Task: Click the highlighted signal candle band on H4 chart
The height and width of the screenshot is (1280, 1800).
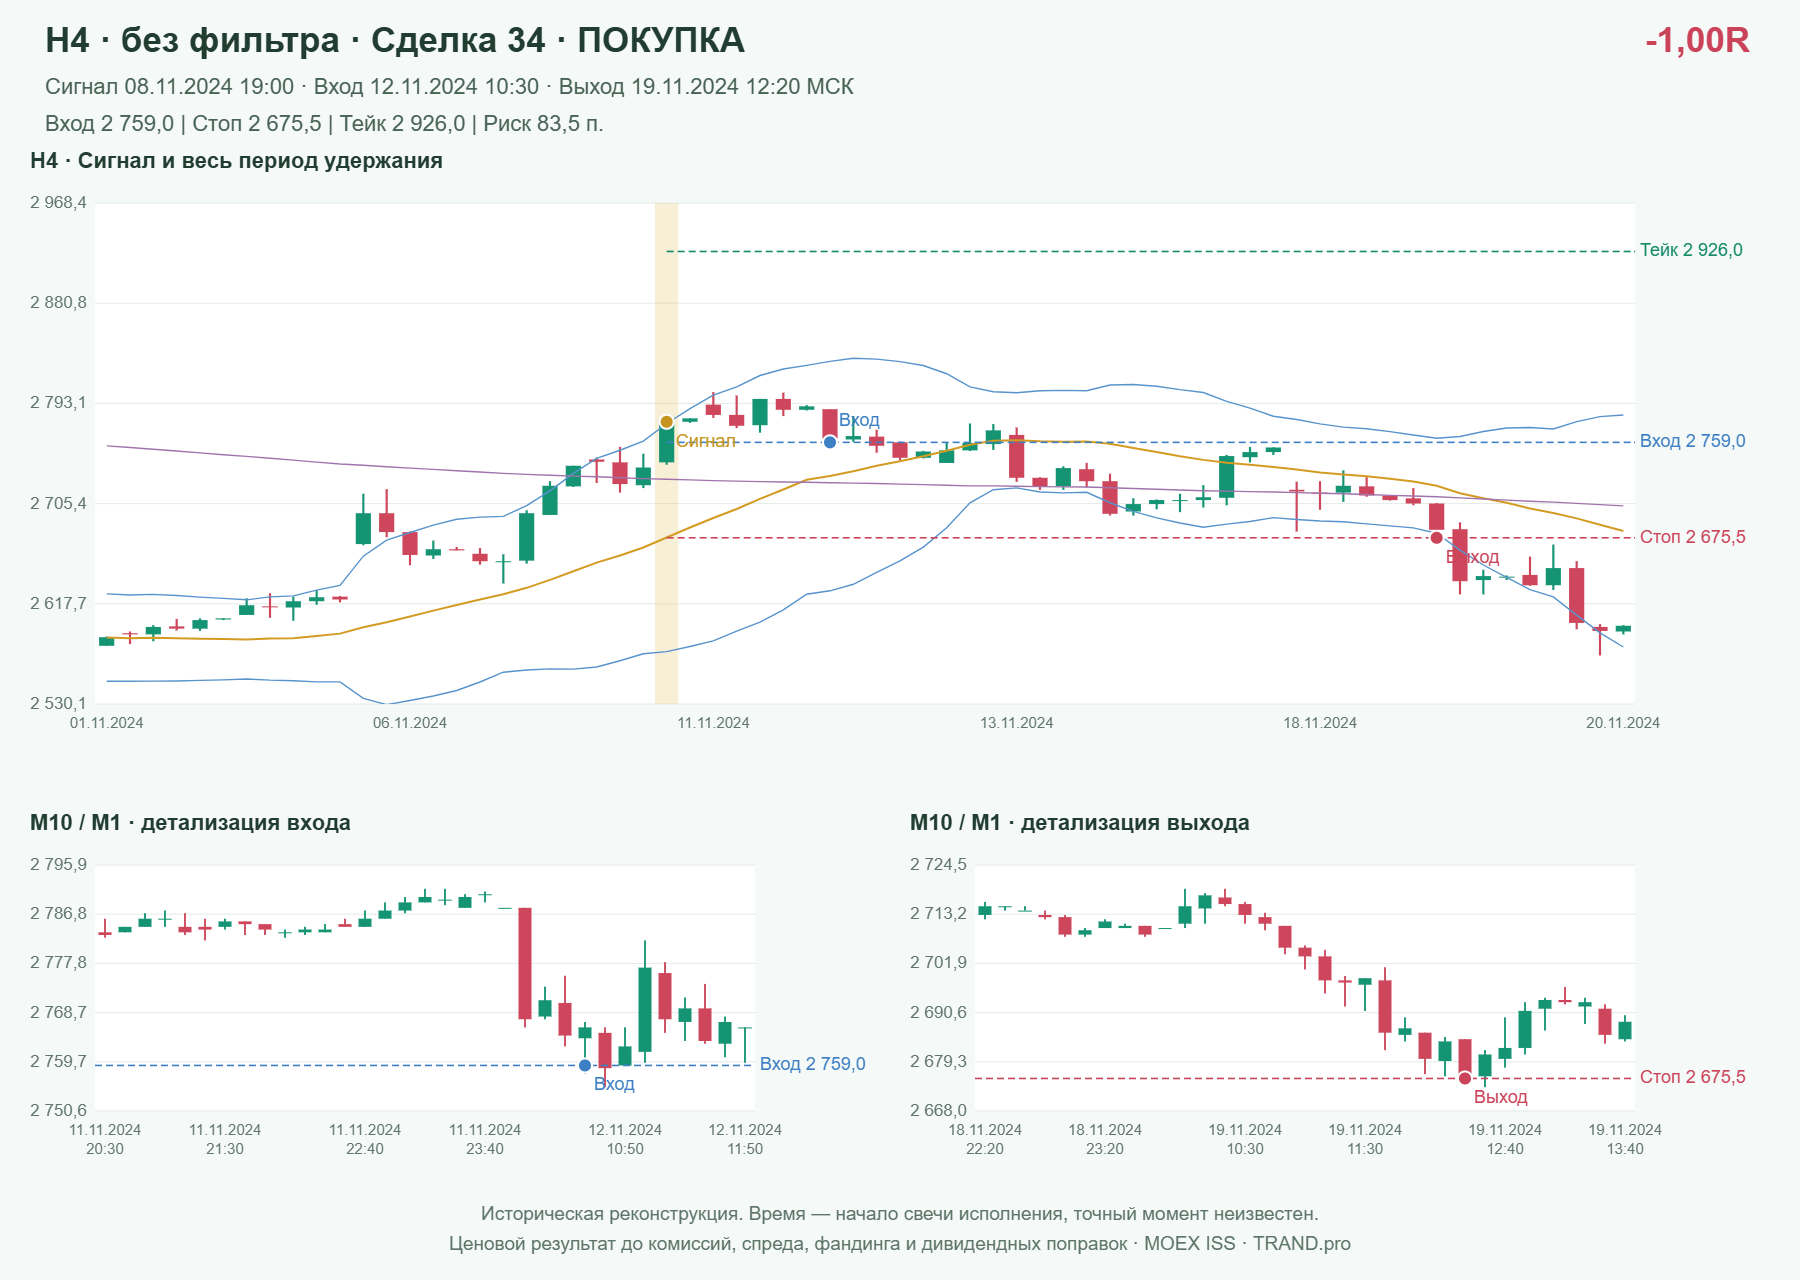Action: click(x=666, y=453)
